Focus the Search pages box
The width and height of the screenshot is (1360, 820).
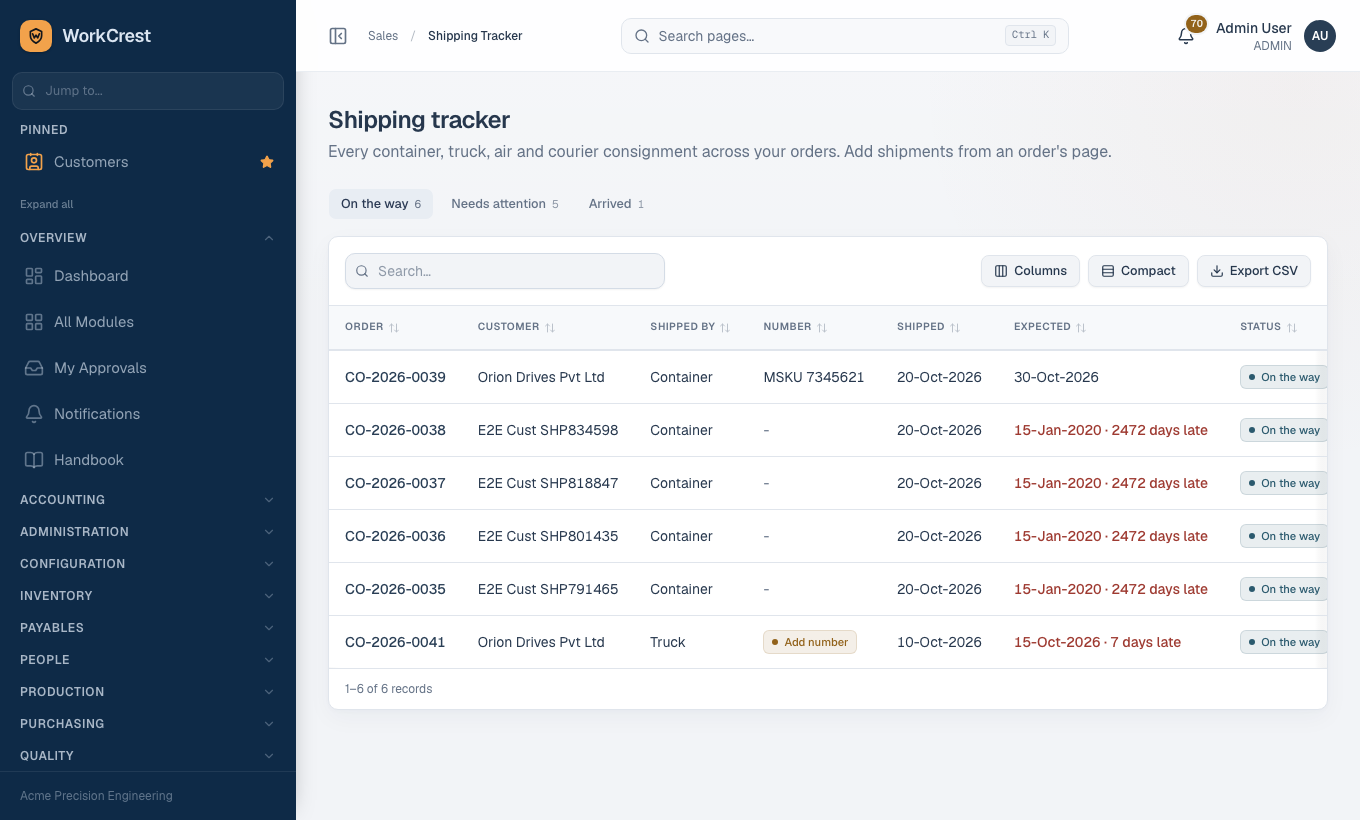[845, 36]
